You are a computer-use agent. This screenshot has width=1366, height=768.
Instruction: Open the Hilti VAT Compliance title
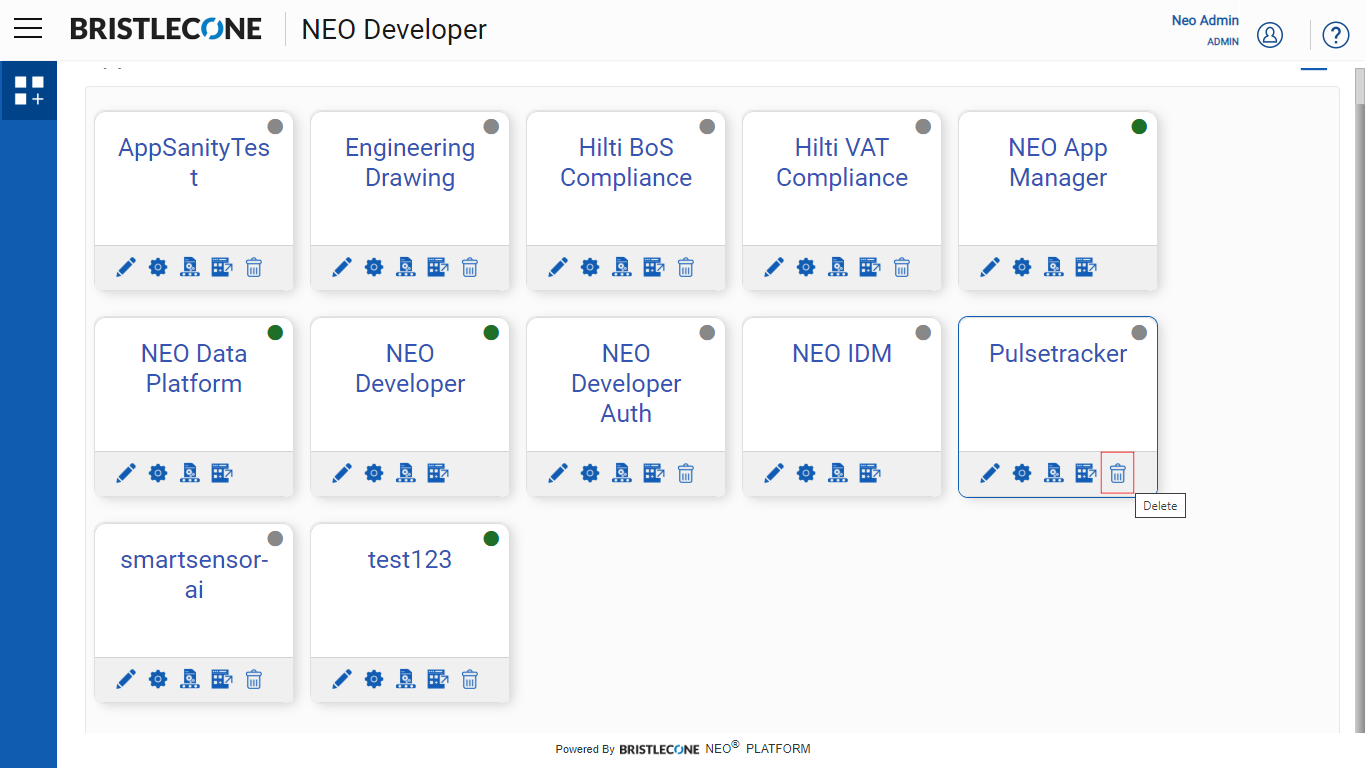coord(842,162)
